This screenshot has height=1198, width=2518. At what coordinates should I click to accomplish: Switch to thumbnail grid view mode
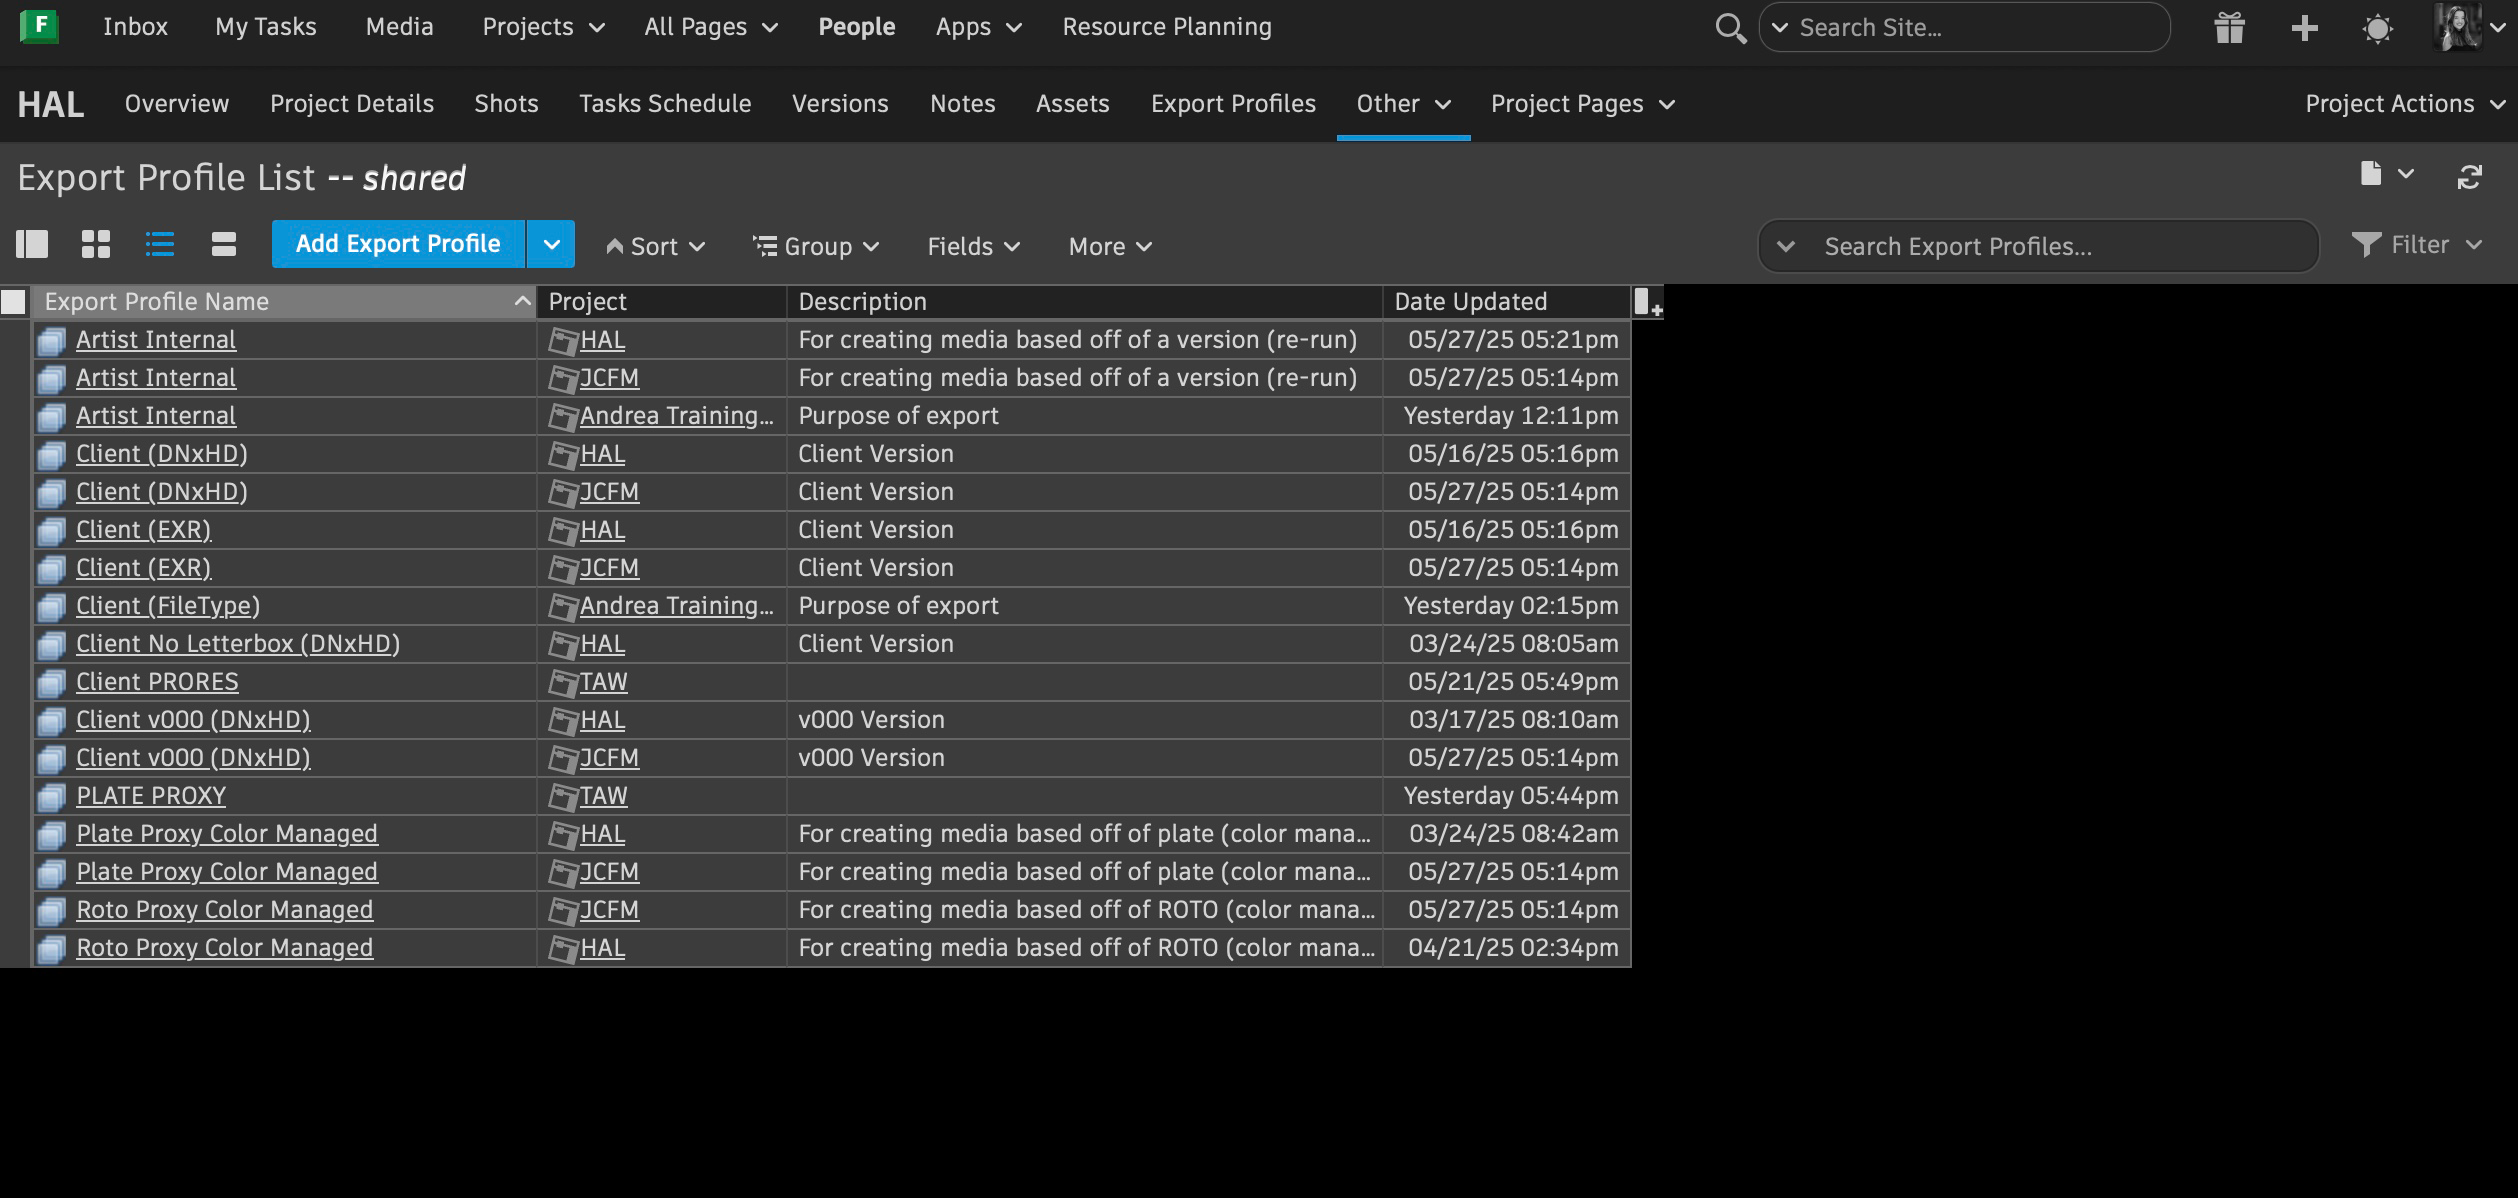click(x=96, y=245)
